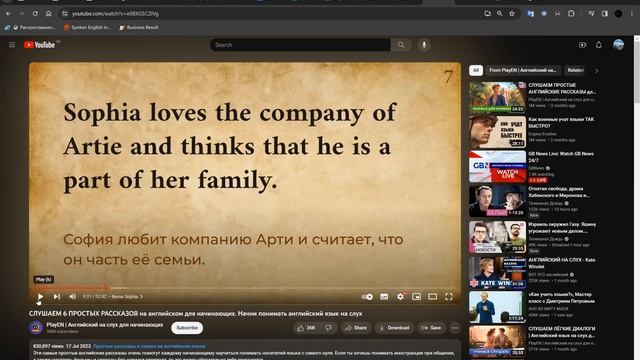Click the Download button
640x360 pixels.
point(394,328)
